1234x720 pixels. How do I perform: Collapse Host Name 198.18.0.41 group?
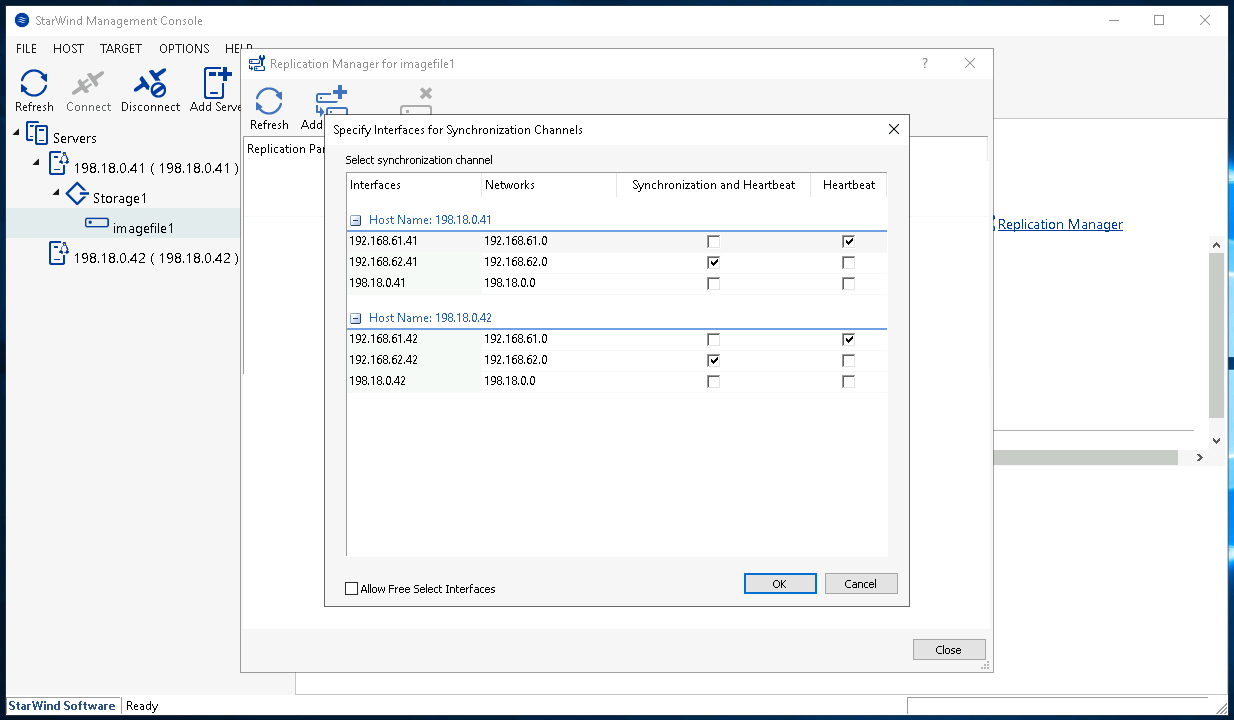point(354,220)
